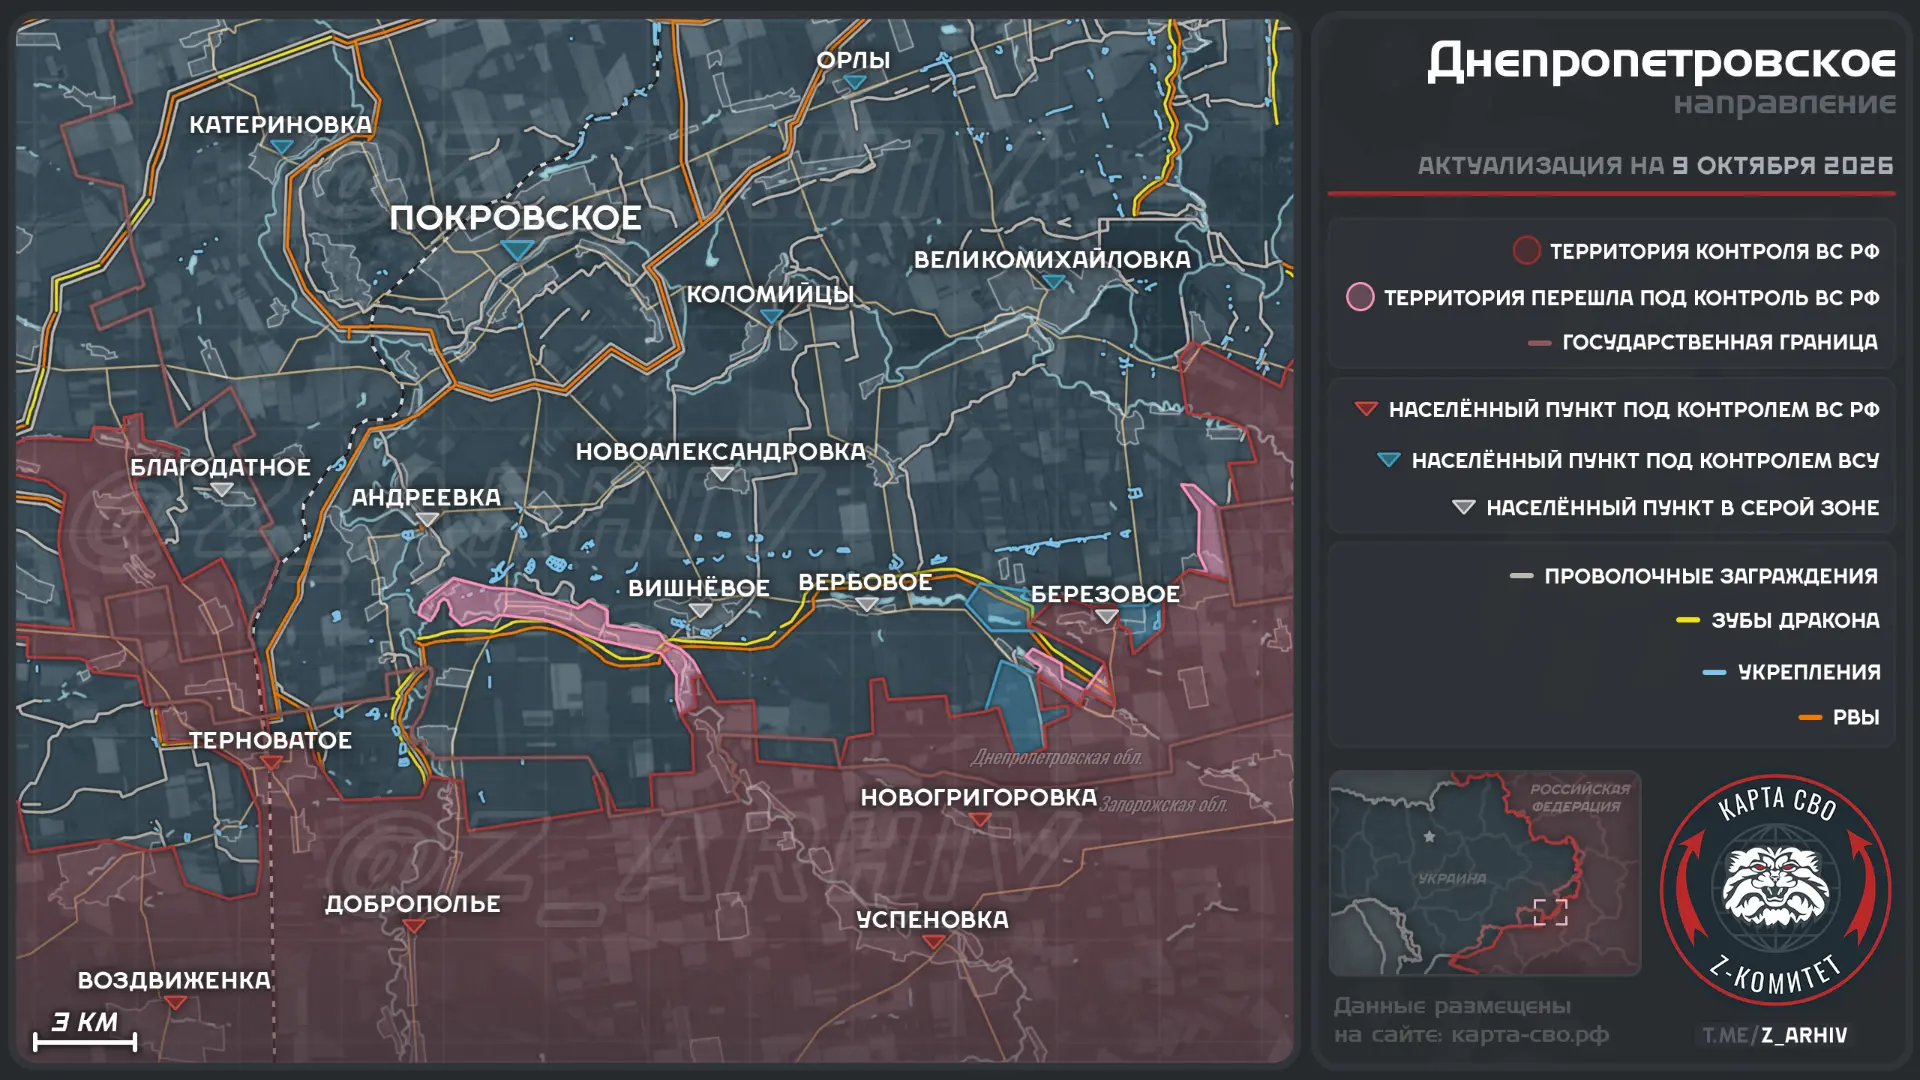Image resolution: width=1920 pixels, height=1080 pixels.
Task: Click the ПОКРОВСКОЕ town name label
Action: point(516,217)
